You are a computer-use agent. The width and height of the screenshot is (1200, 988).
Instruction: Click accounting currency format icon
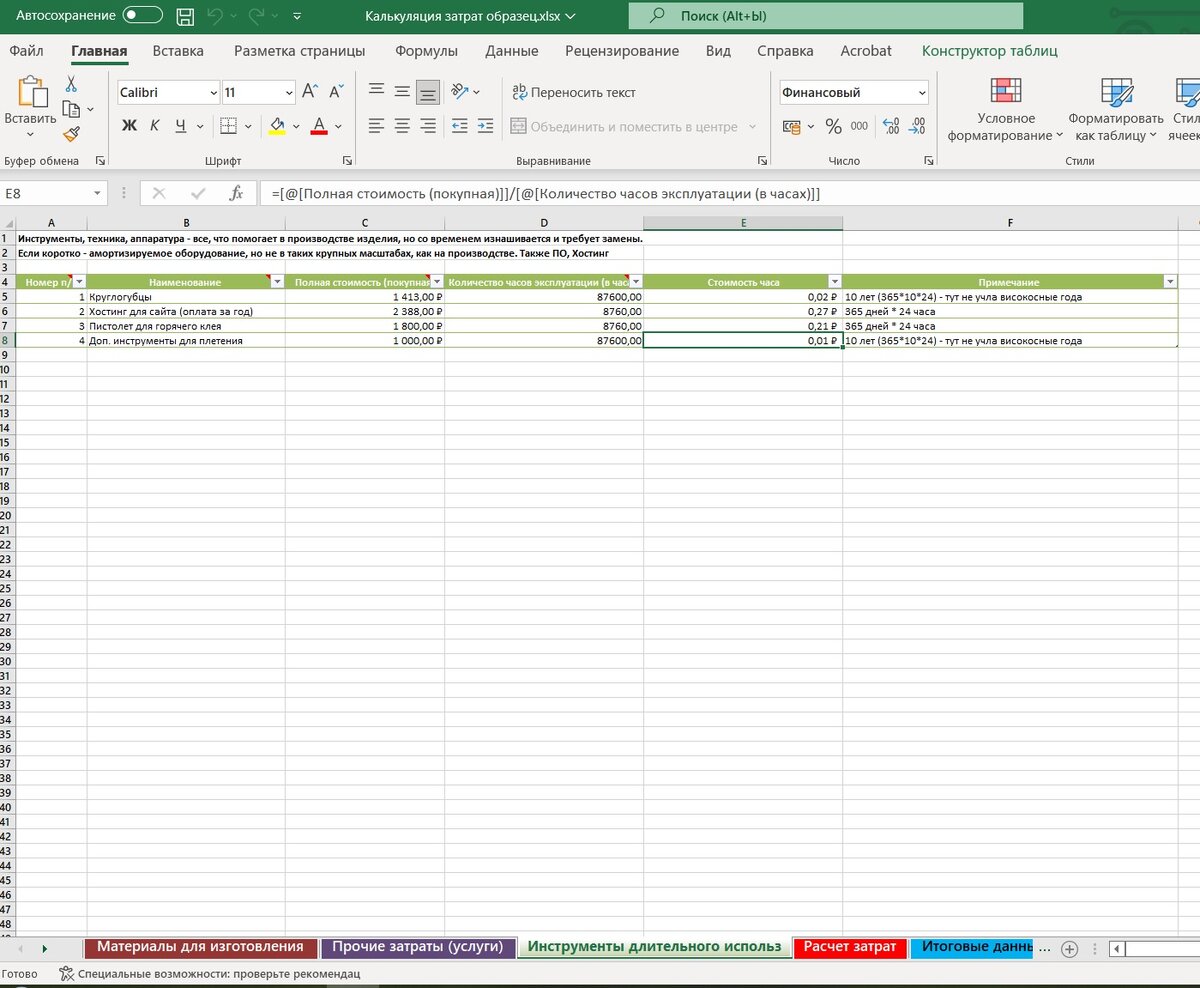(x=791, y=127)
